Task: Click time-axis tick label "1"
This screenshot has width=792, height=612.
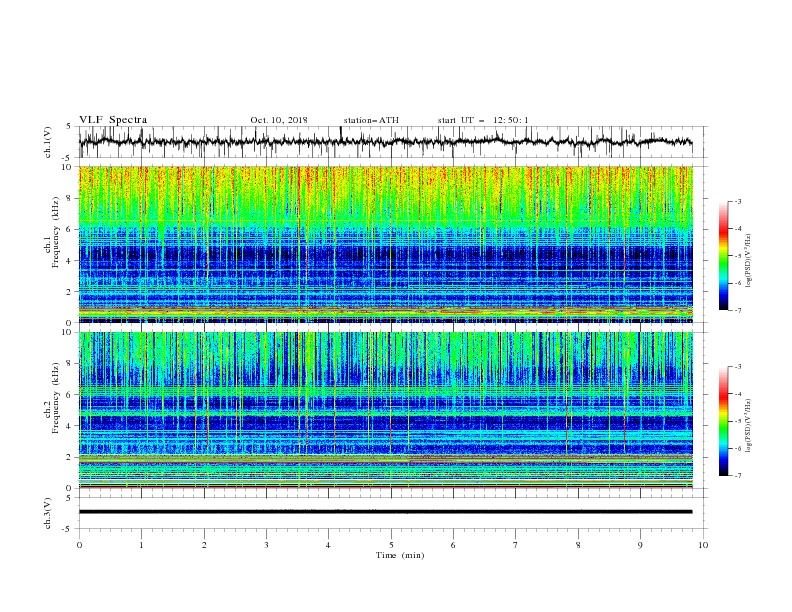Action: pyautogui.click(x=141, y=545)
